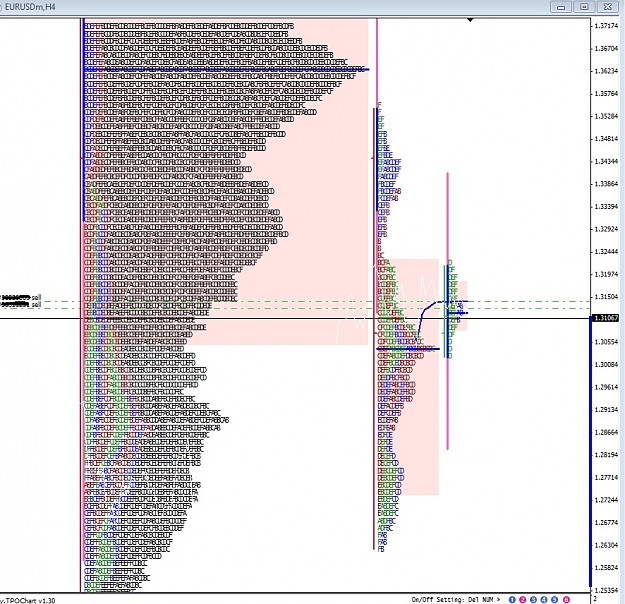Click price level 1.29614 on the scale
Screen dimensions: 625x604
click(606, 387)
